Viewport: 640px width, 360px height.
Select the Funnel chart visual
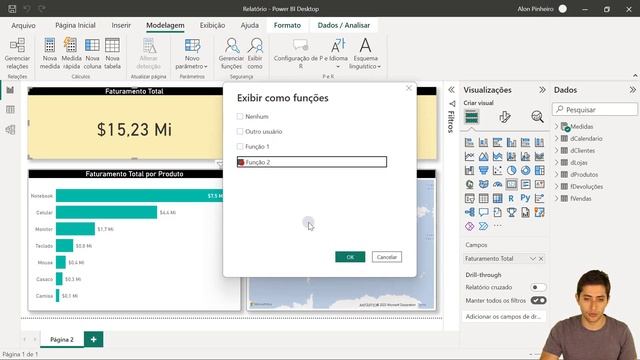pyautogui.click(x=483, y=170)
